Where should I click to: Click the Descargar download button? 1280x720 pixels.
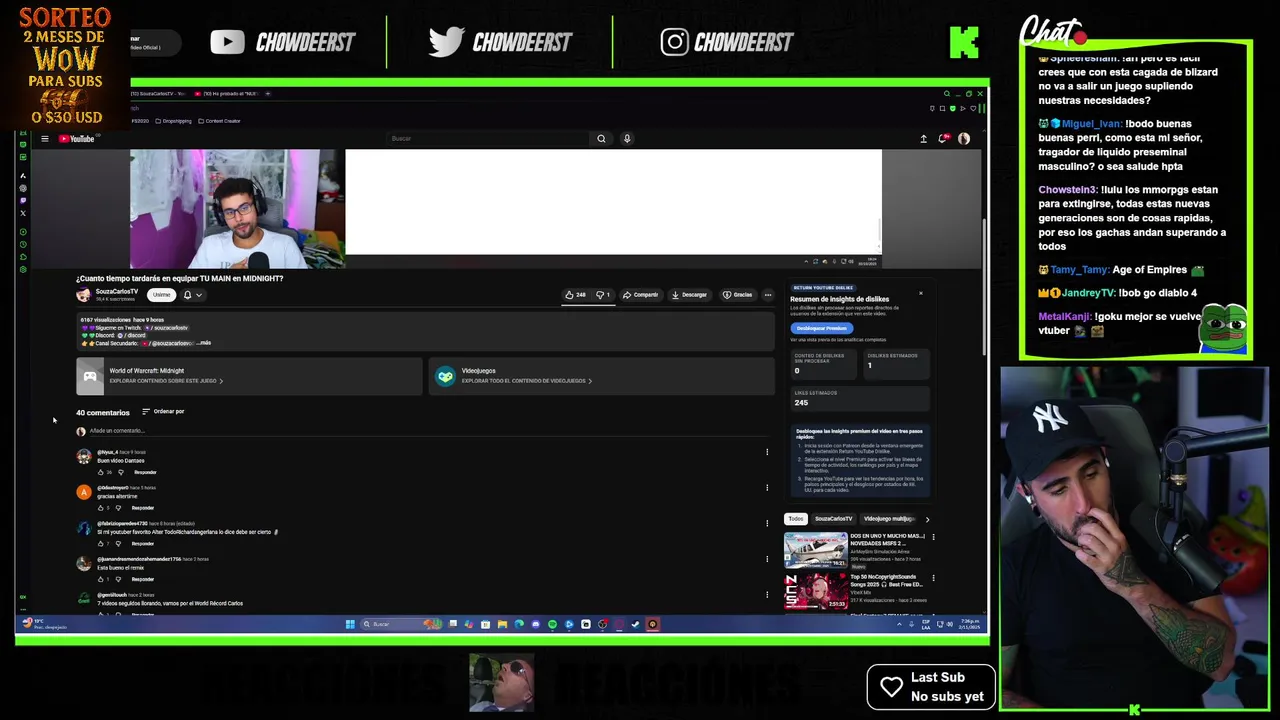689,295
